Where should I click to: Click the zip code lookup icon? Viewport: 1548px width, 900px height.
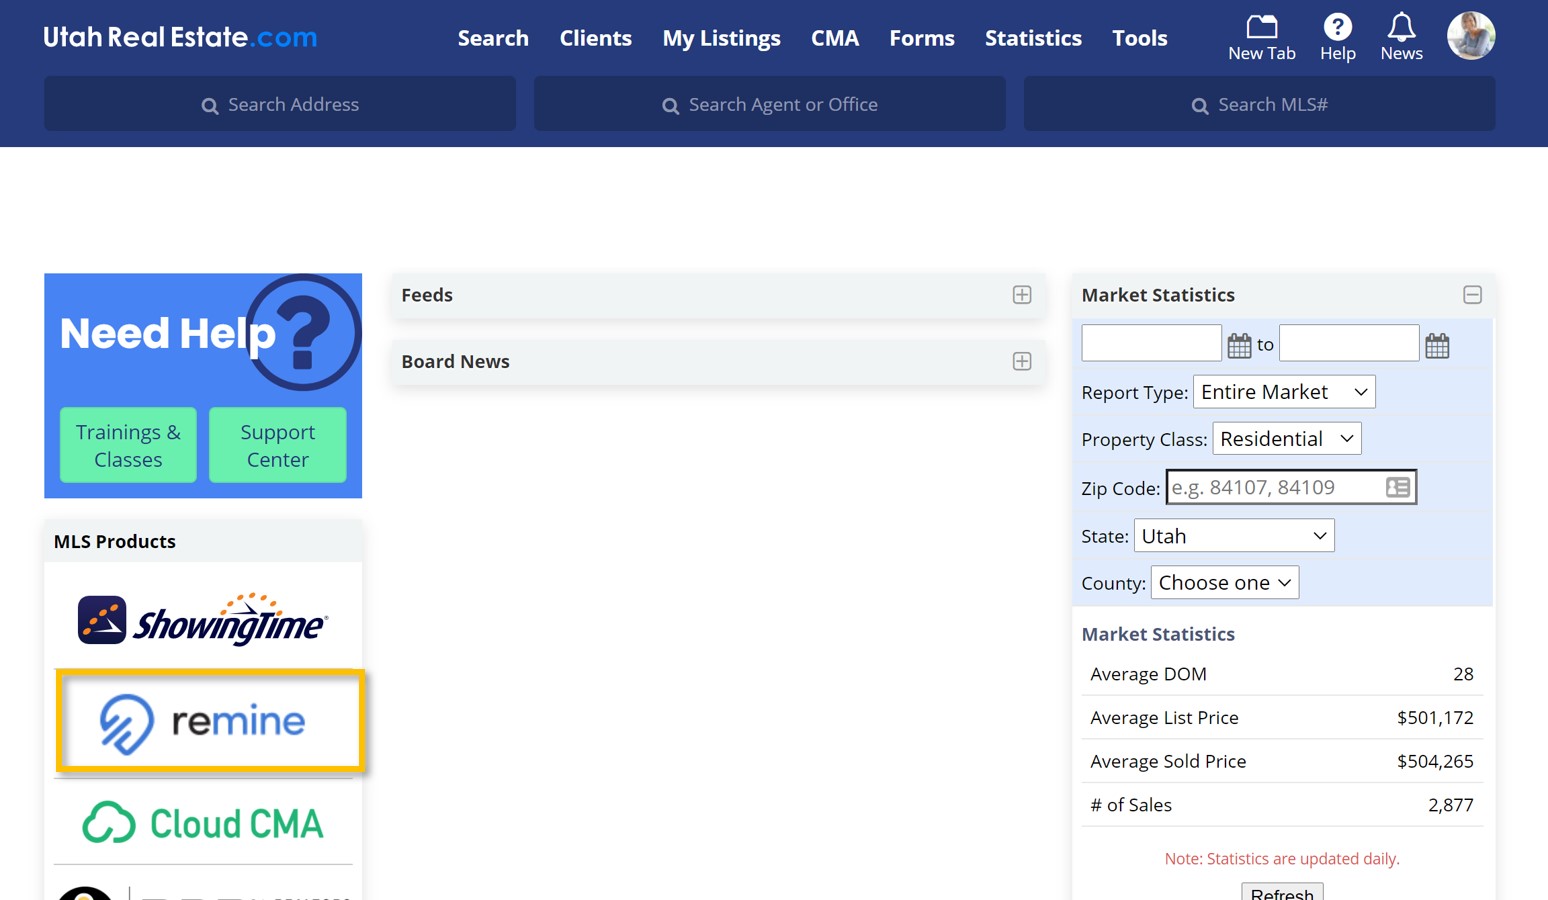pos(1397,487)
